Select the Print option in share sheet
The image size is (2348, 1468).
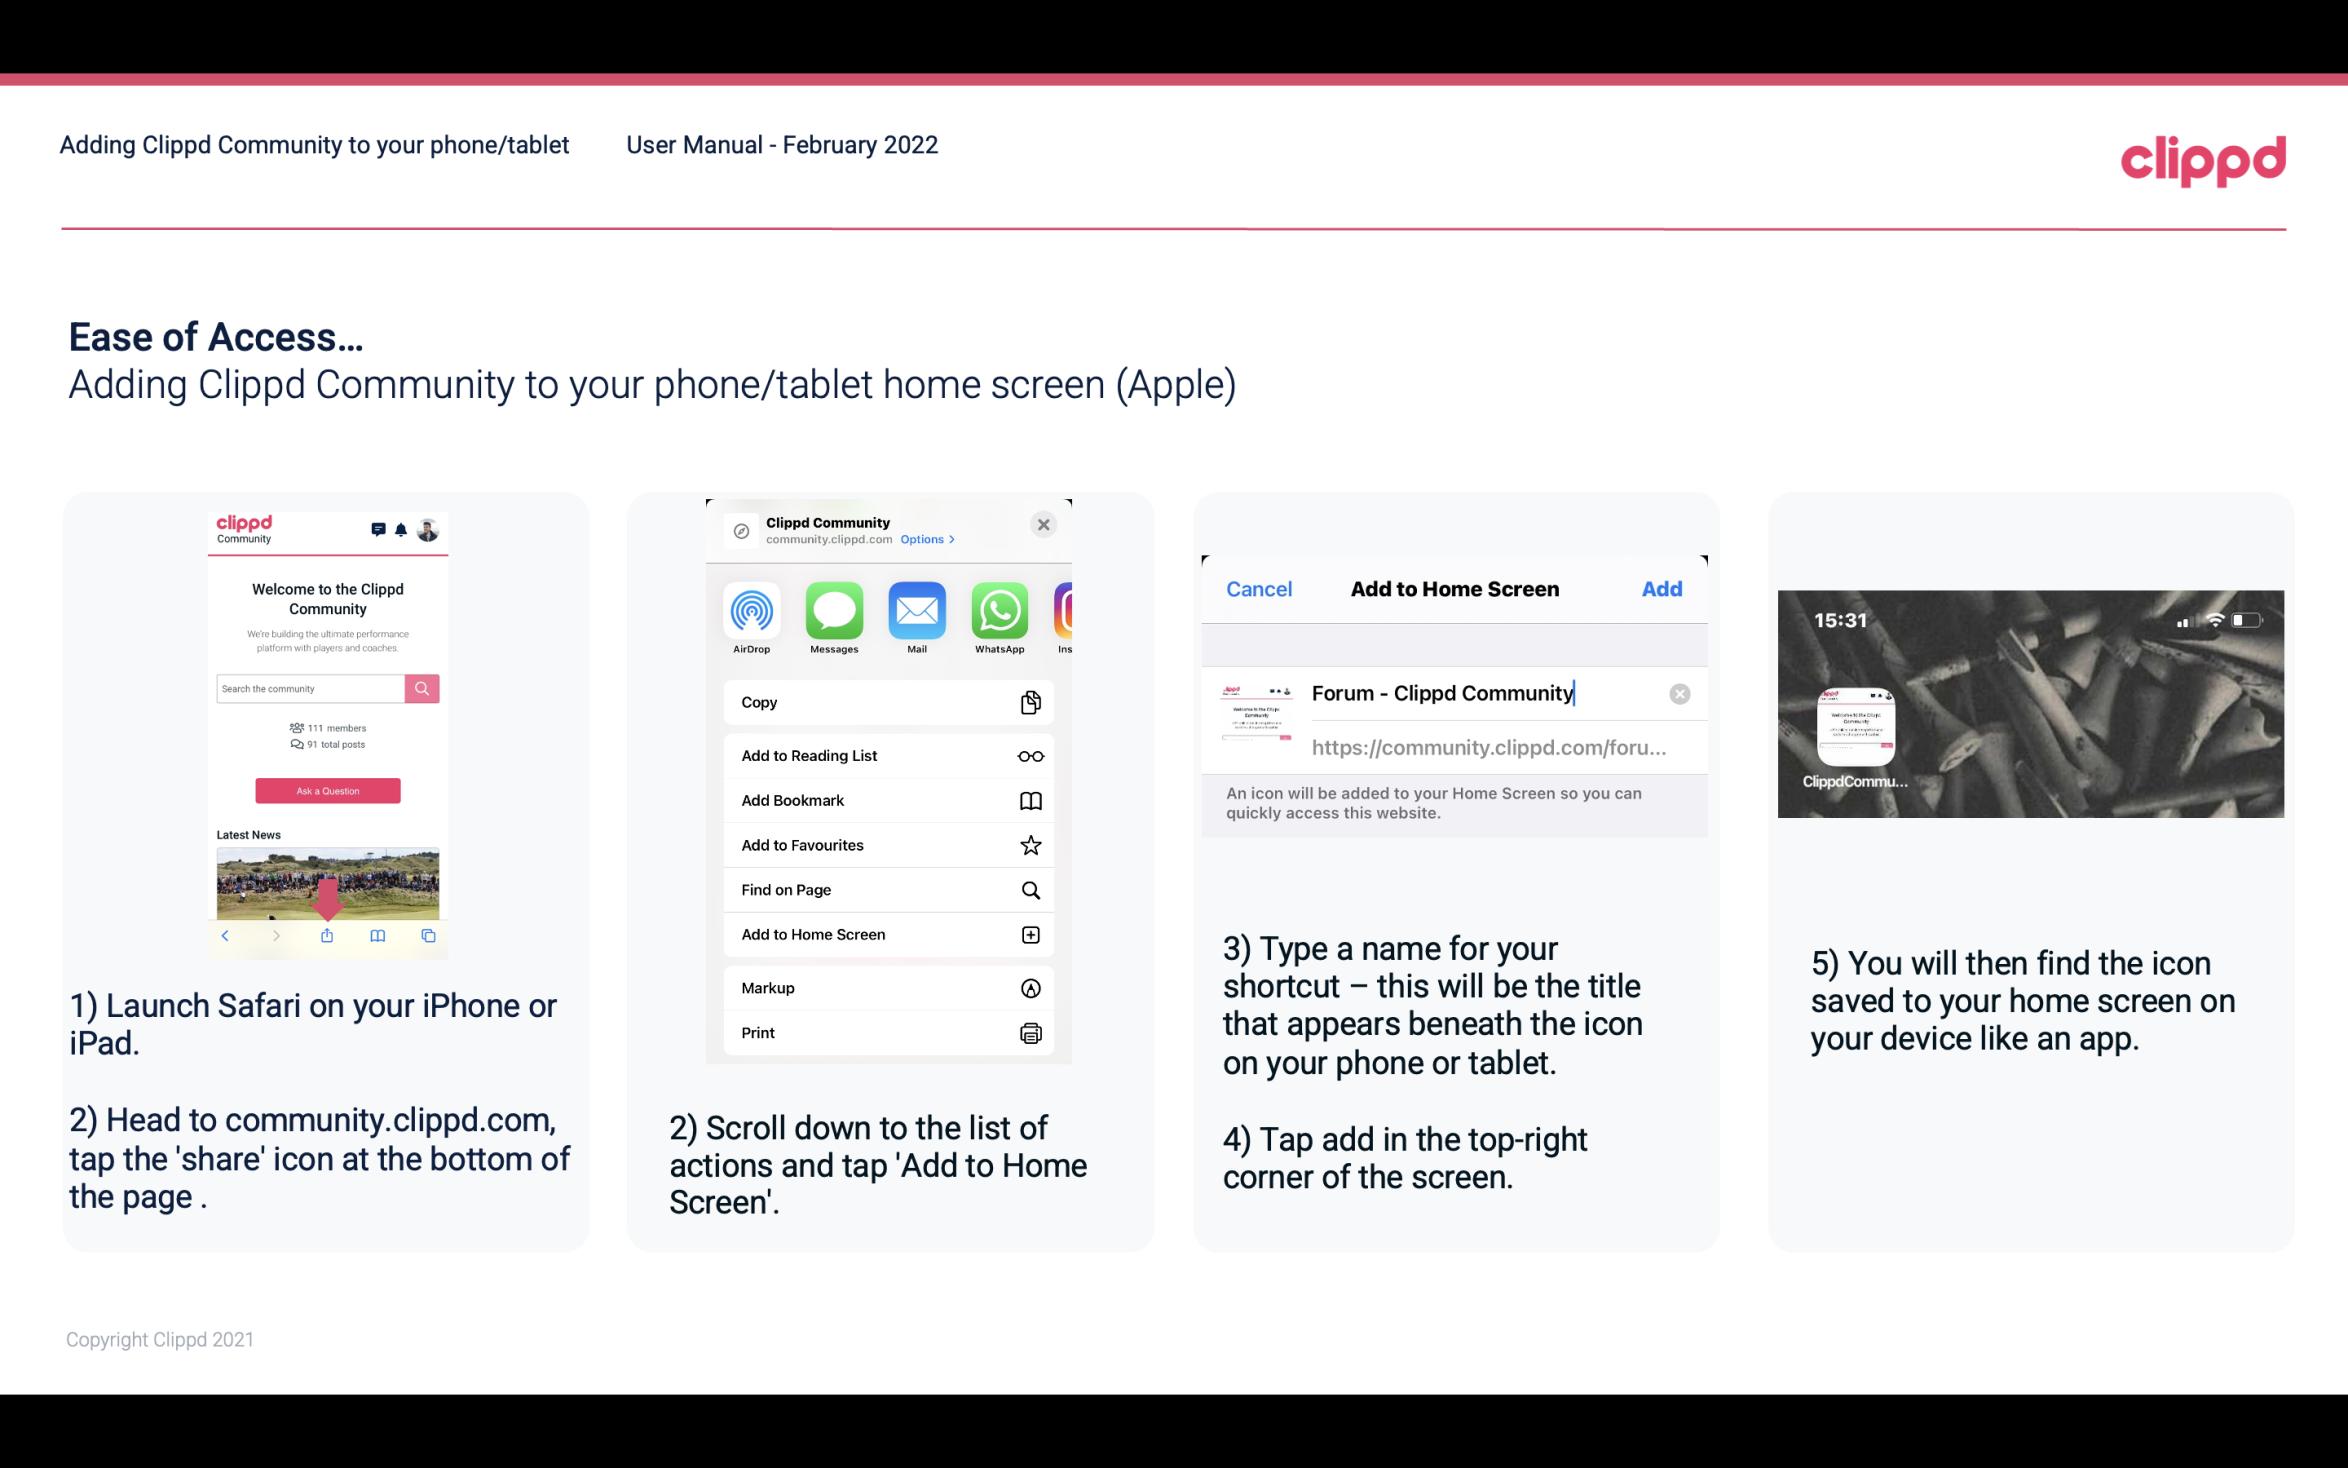(886, 1032)
